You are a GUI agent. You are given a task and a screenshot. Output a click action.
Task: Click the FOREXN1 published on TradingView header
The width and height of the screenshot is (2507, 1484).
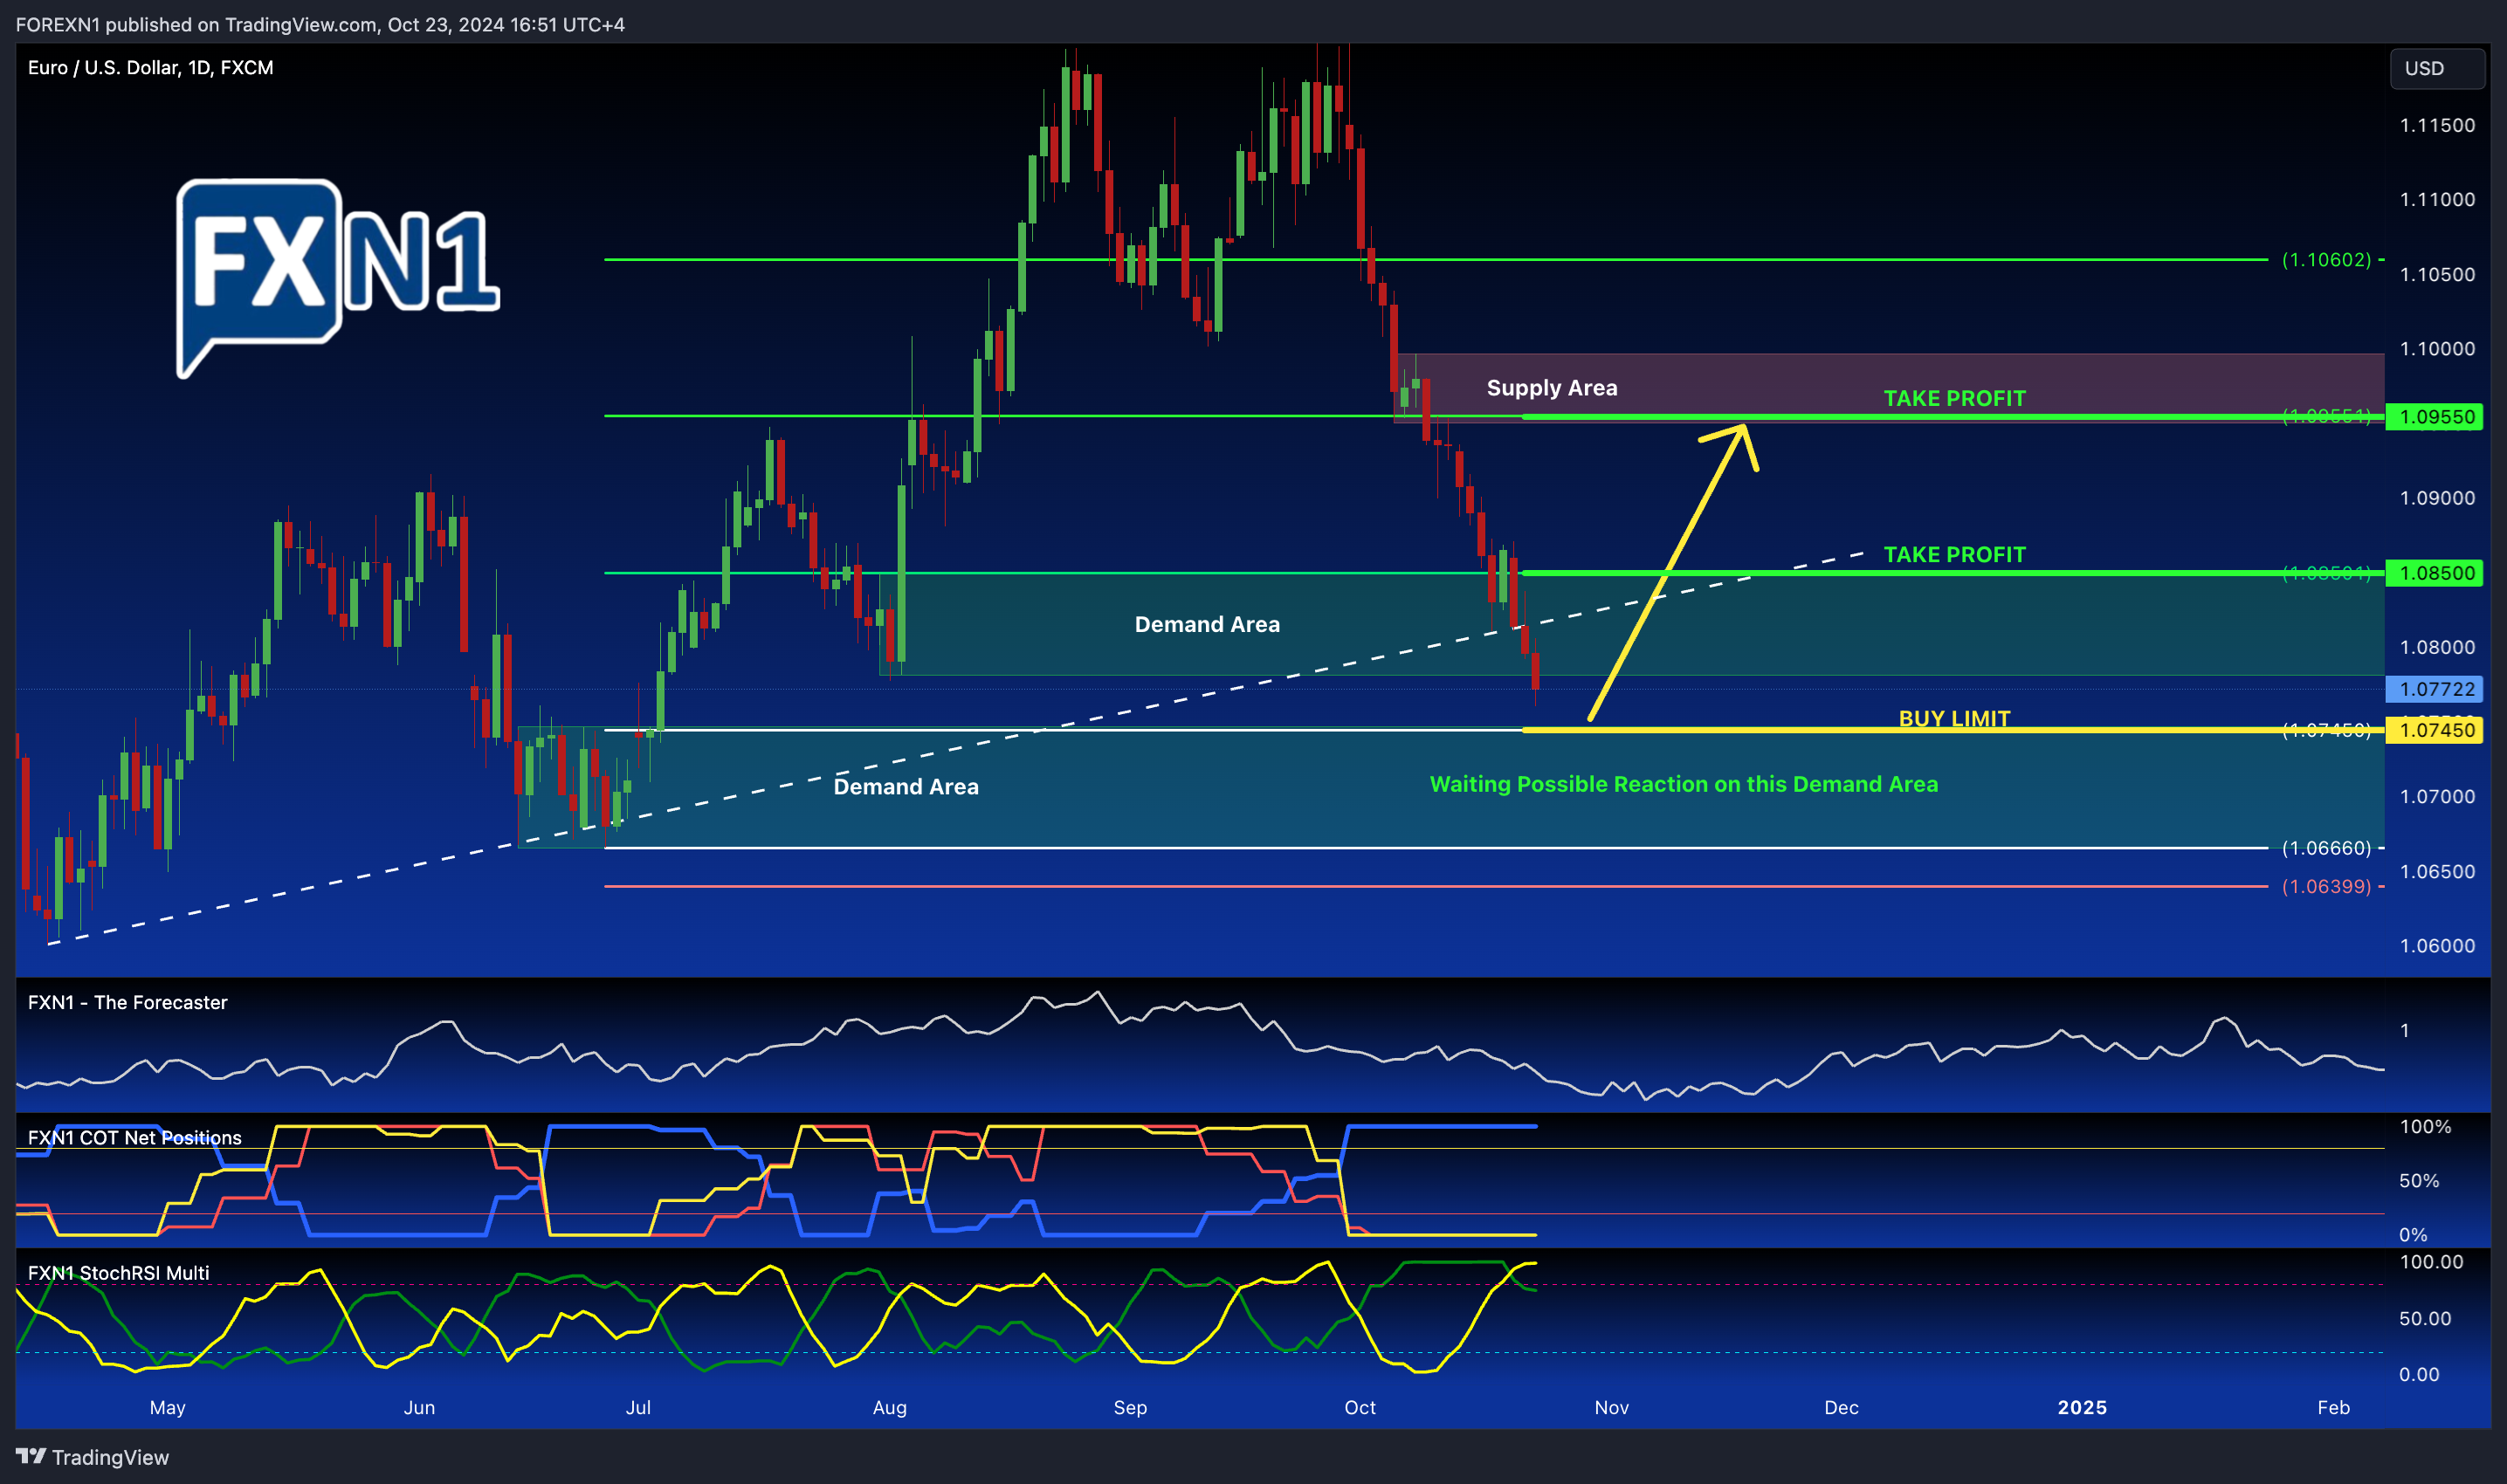[320, 24]
